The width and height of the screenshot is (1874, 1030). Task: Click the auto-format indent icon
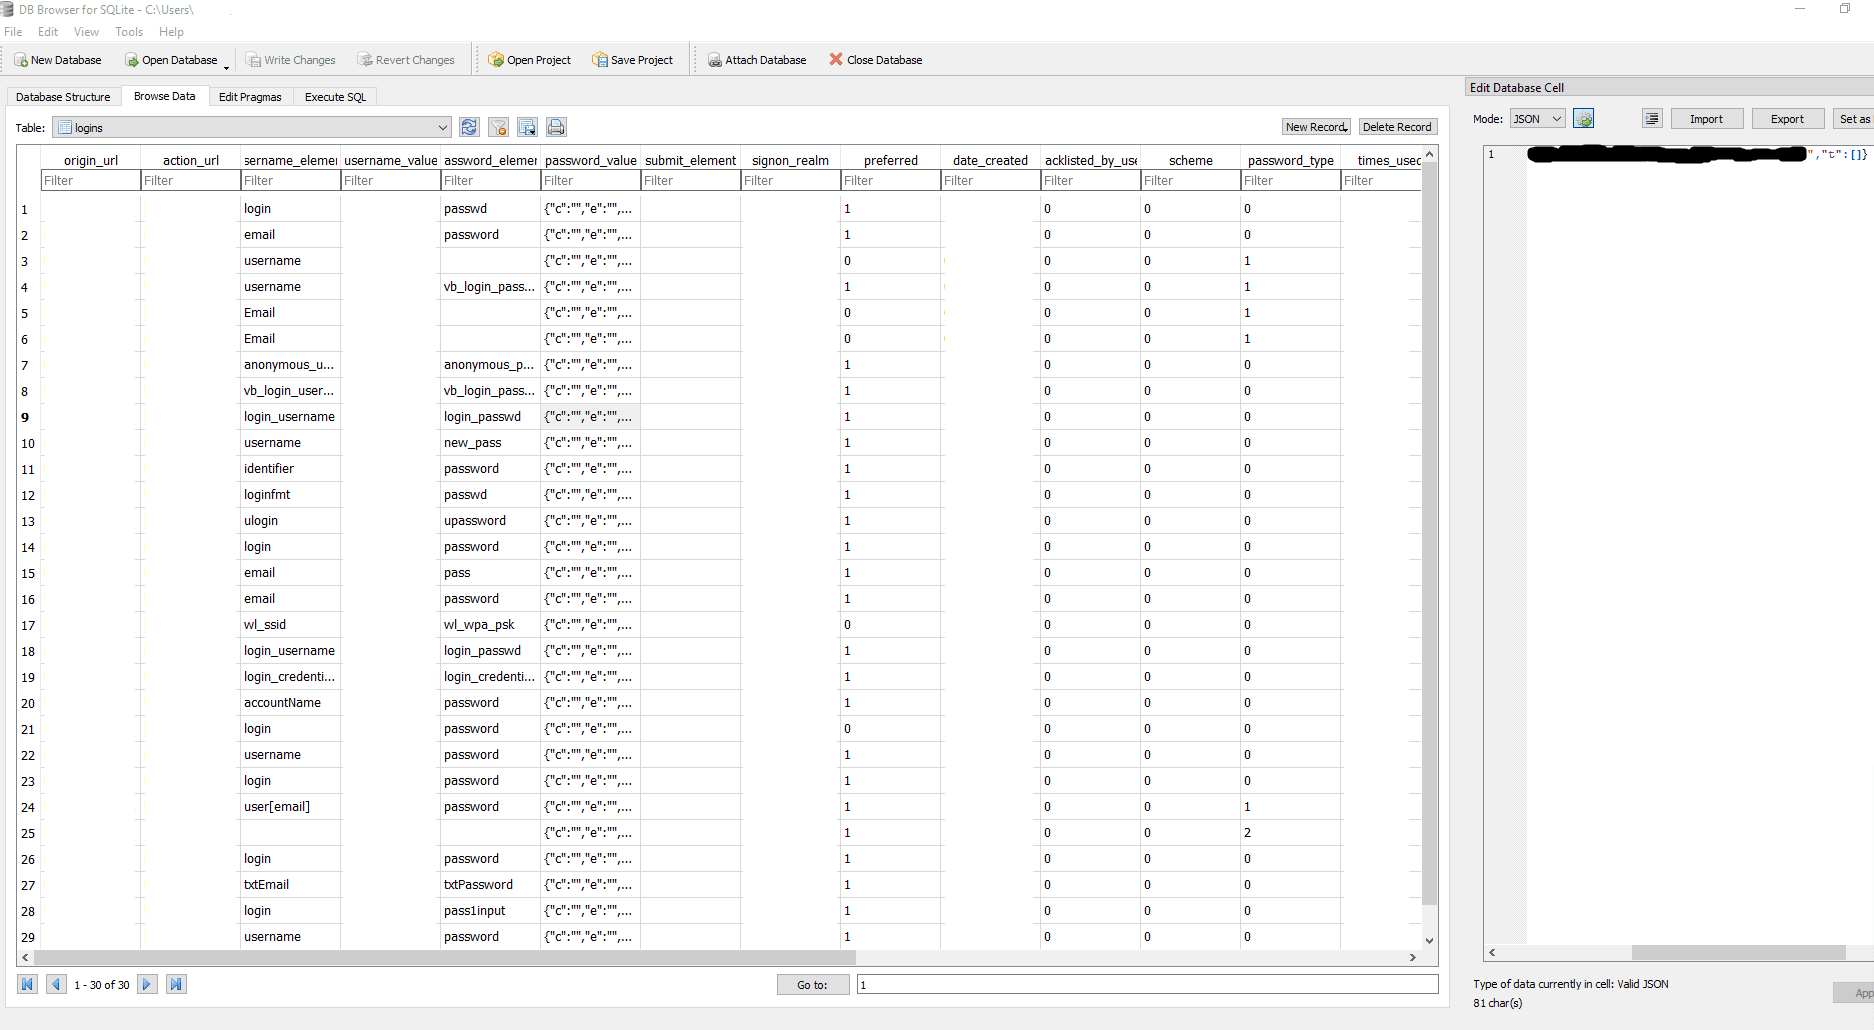[x=1652, y=119]
